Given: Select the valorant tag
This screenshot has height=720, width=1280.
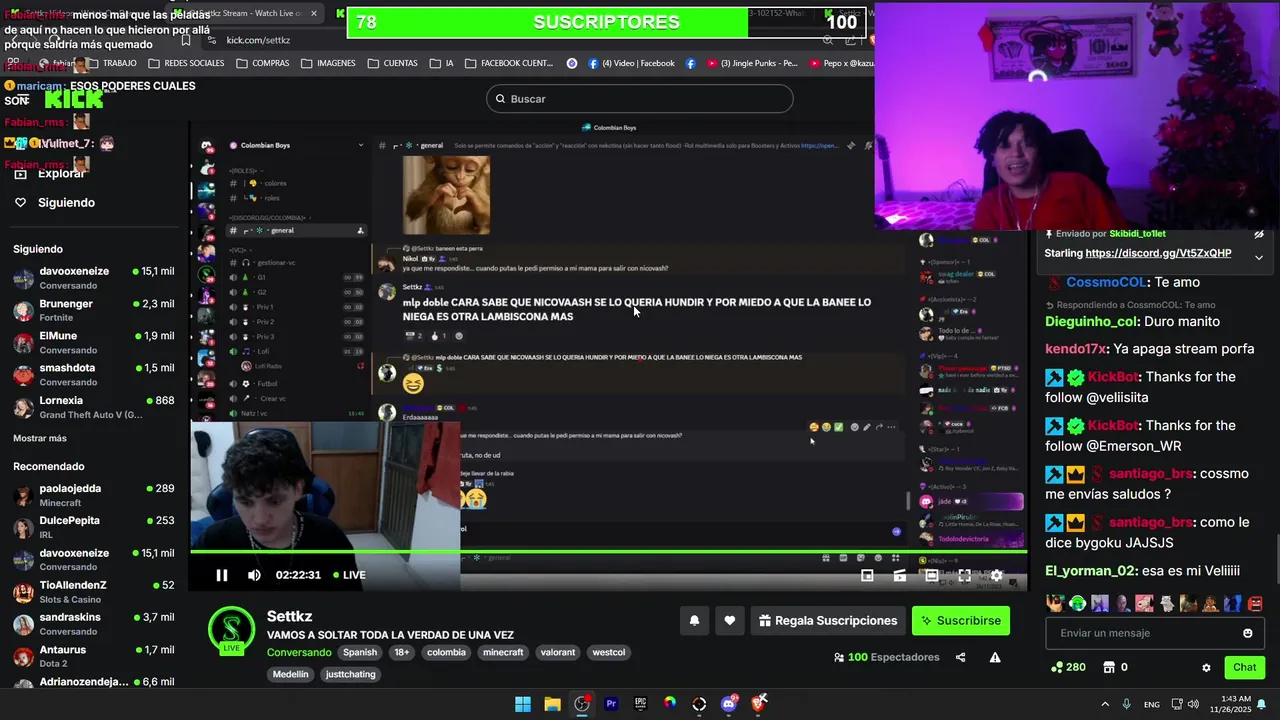Looking at the screenshot, I should [x=558, y=652].
